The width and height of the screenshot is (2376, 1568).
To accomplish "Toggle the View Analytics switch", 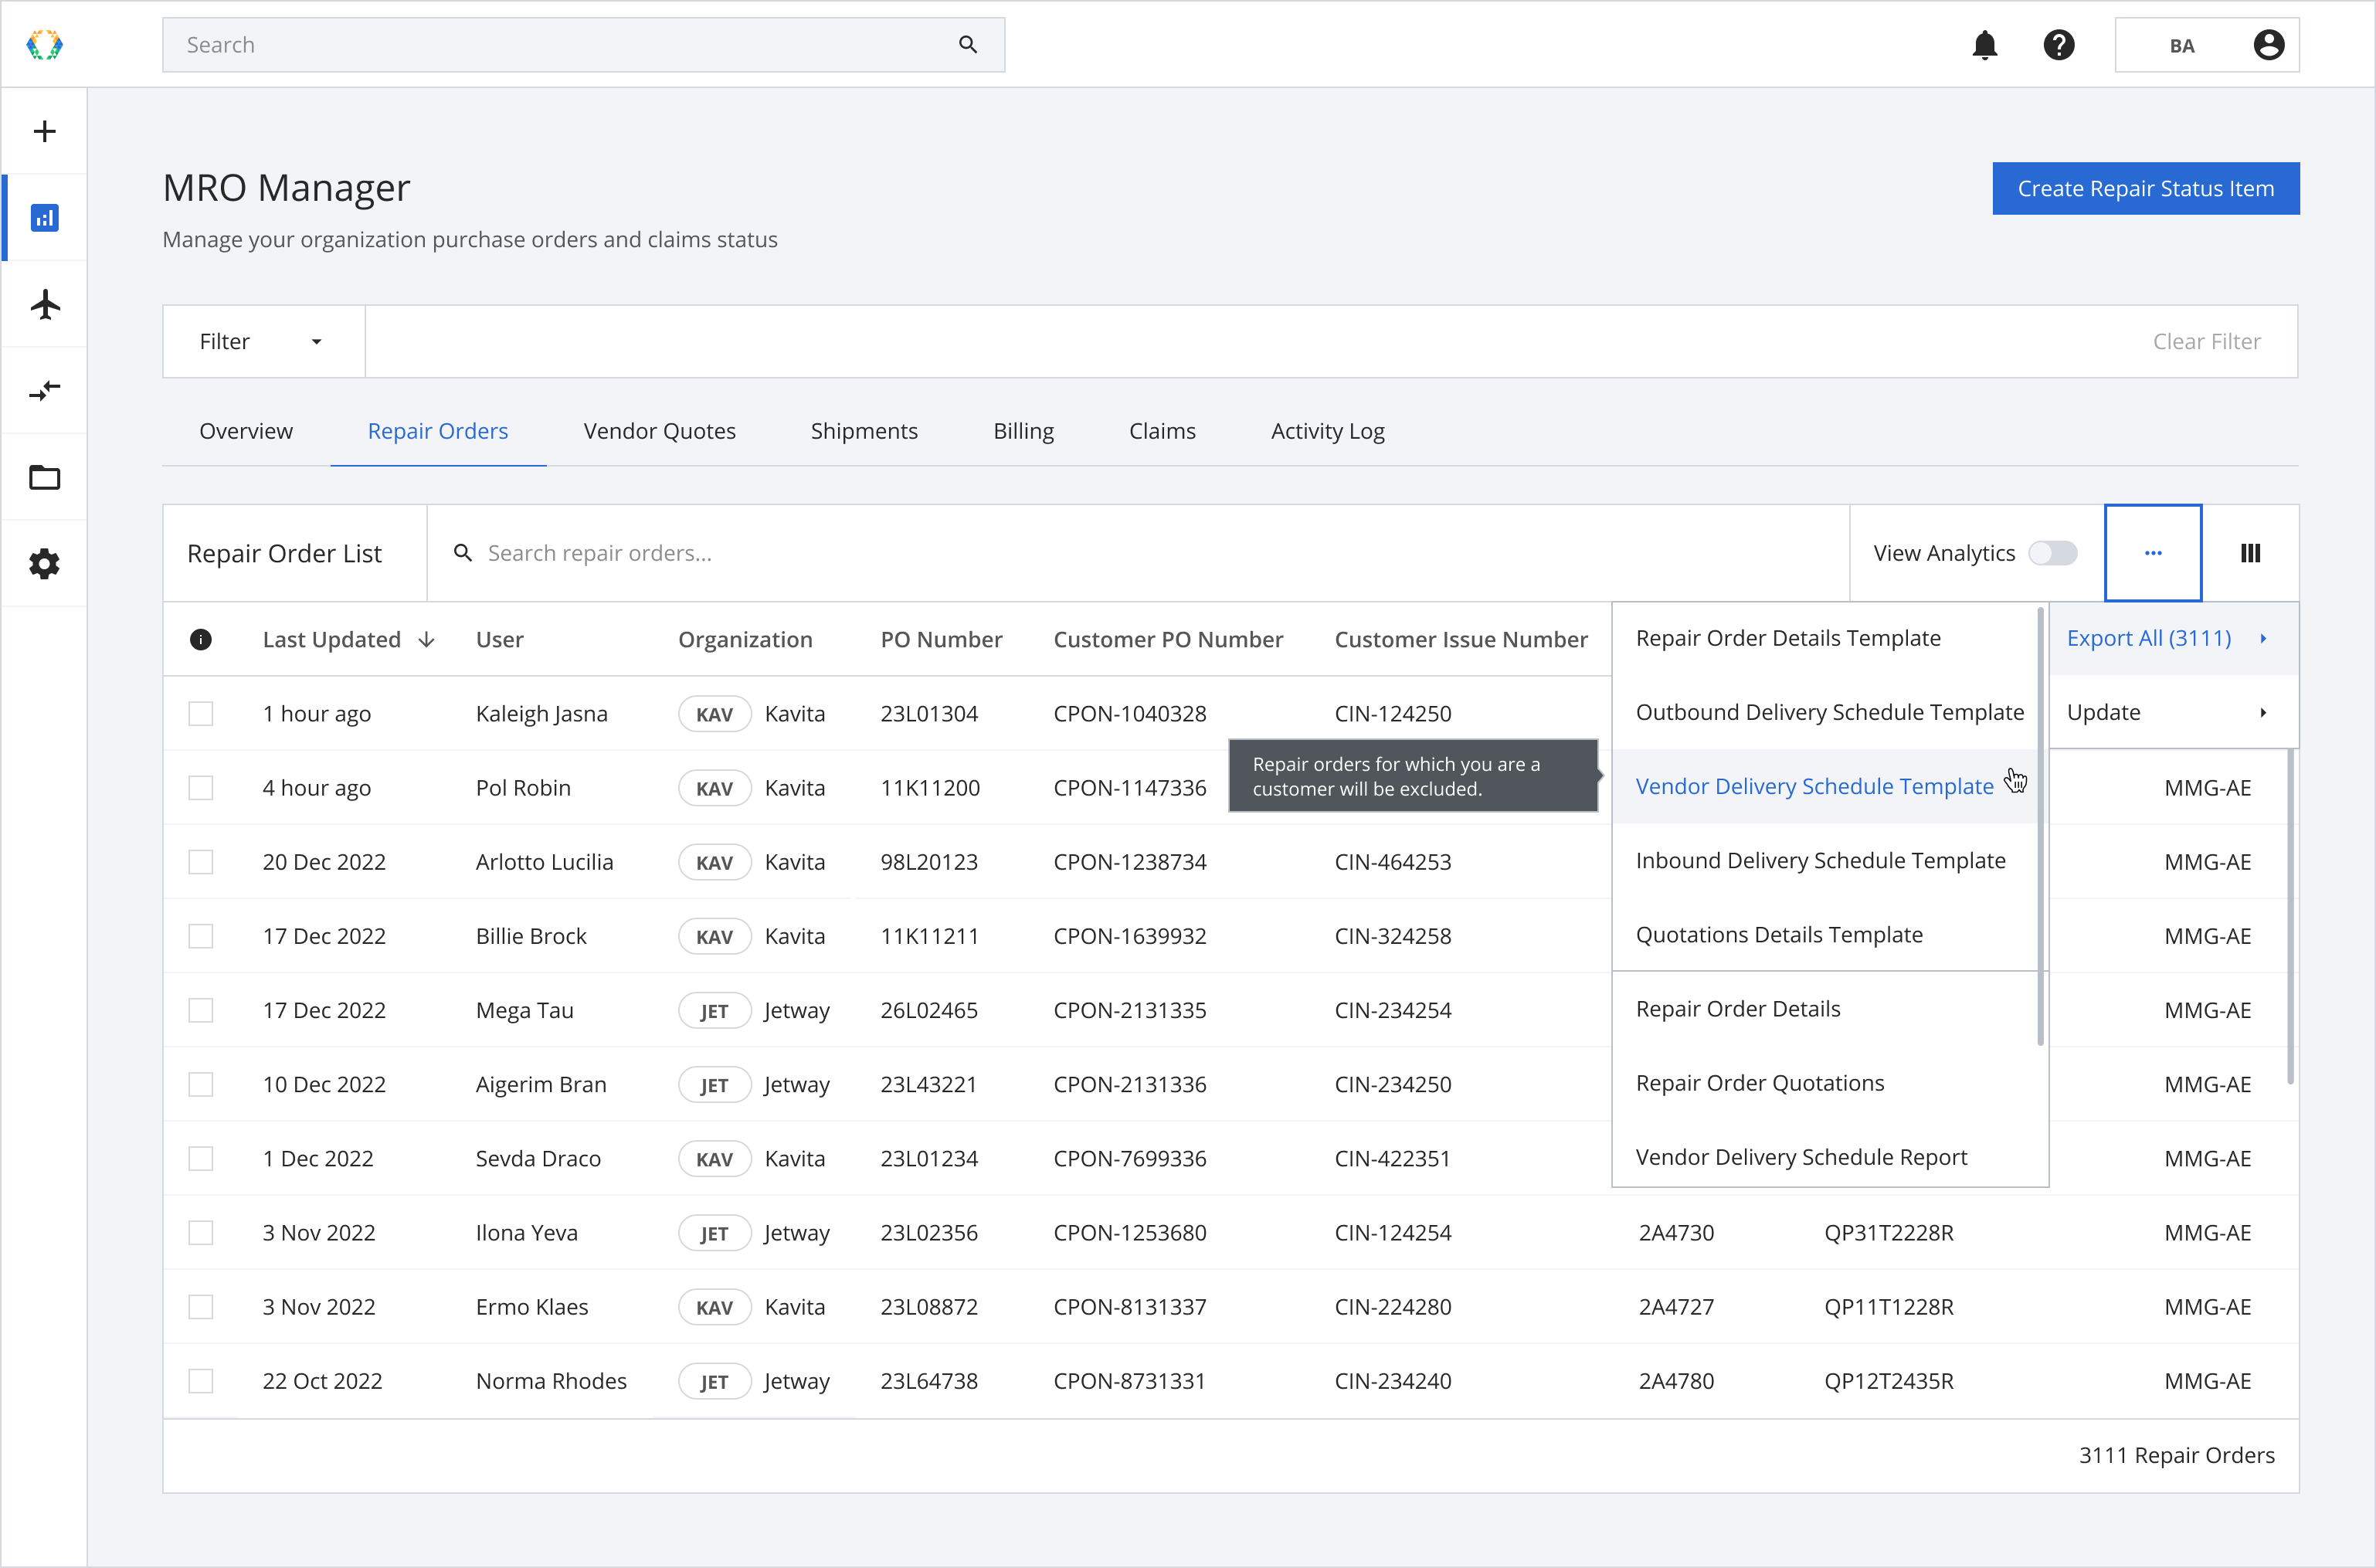I will 2053,553.
